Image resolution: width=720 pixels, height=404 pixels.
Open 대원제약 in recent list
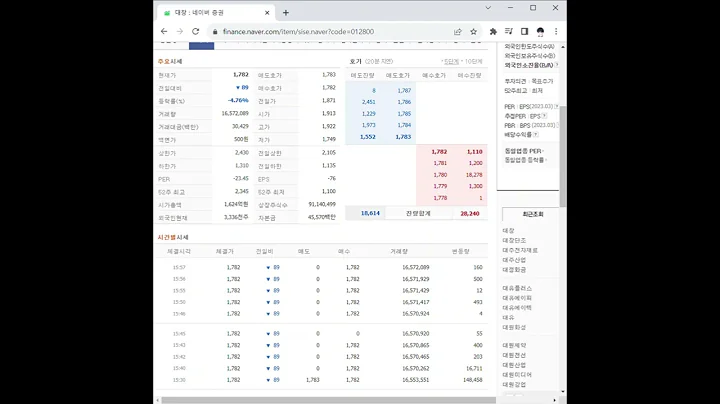(x=514, y=345)
